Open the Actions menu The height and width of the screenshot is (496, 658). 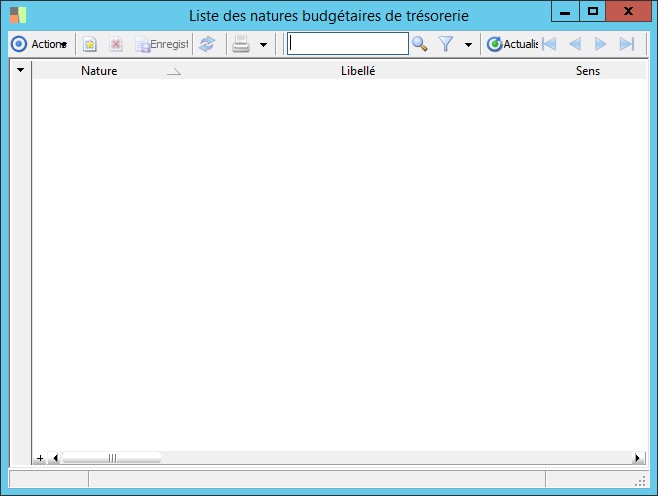point(39,44)
